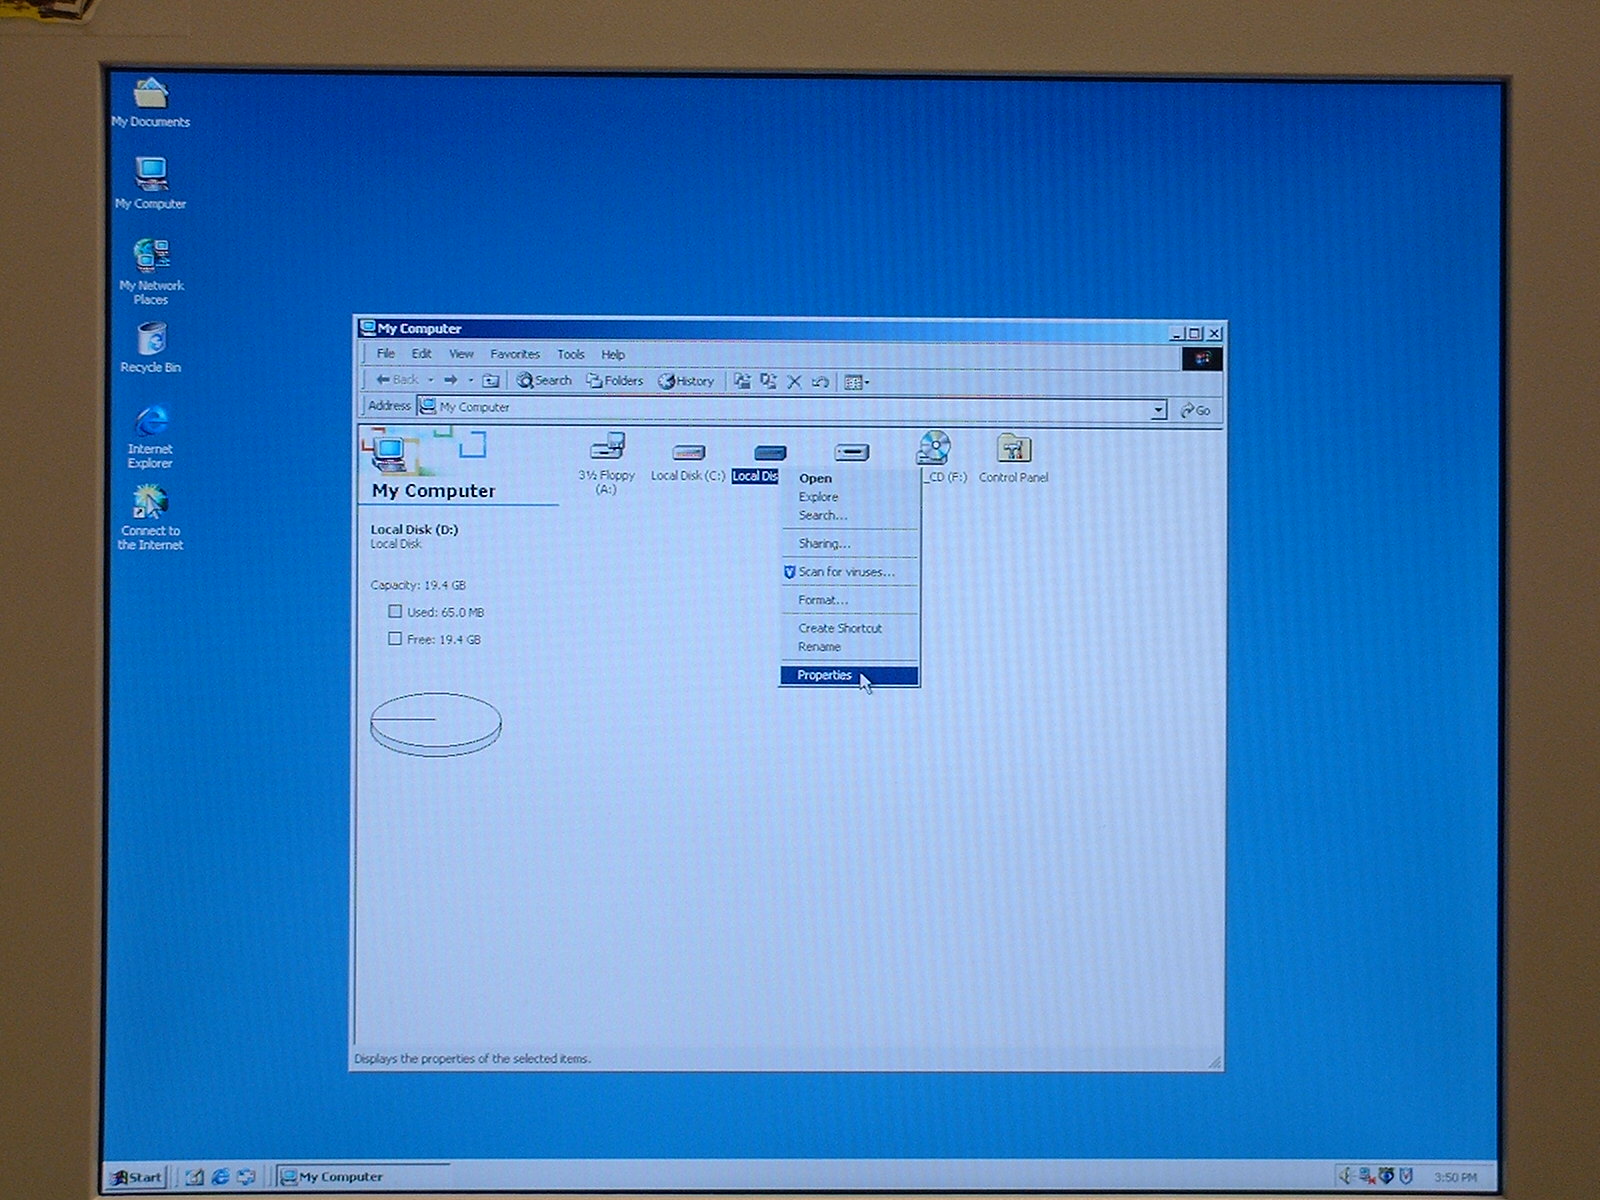Viewport: 1600px width, 1200px height.
Task: Select the Recycle Bin desktop icon
Action: (x=151, y=340)
